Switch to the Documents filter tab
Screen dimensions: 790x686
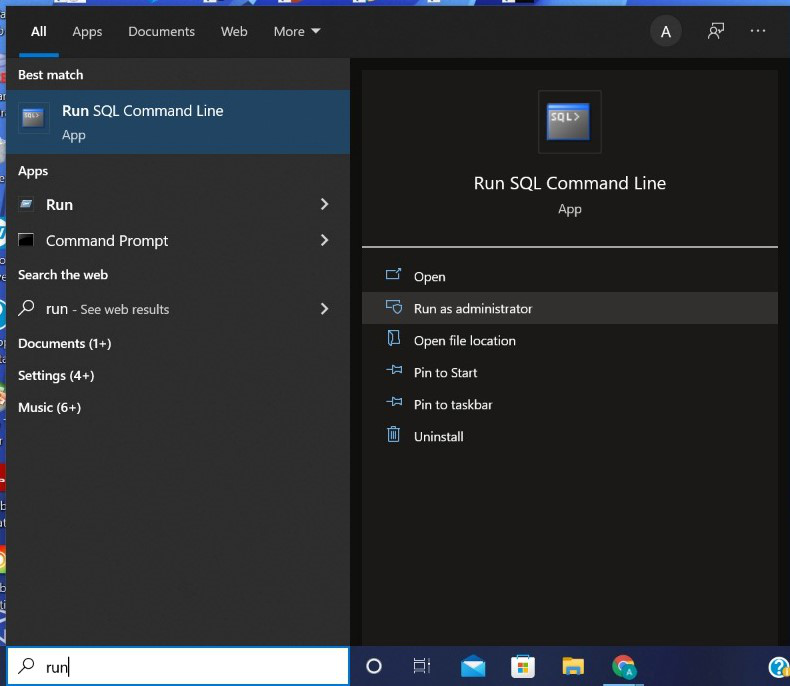(161, 31)
